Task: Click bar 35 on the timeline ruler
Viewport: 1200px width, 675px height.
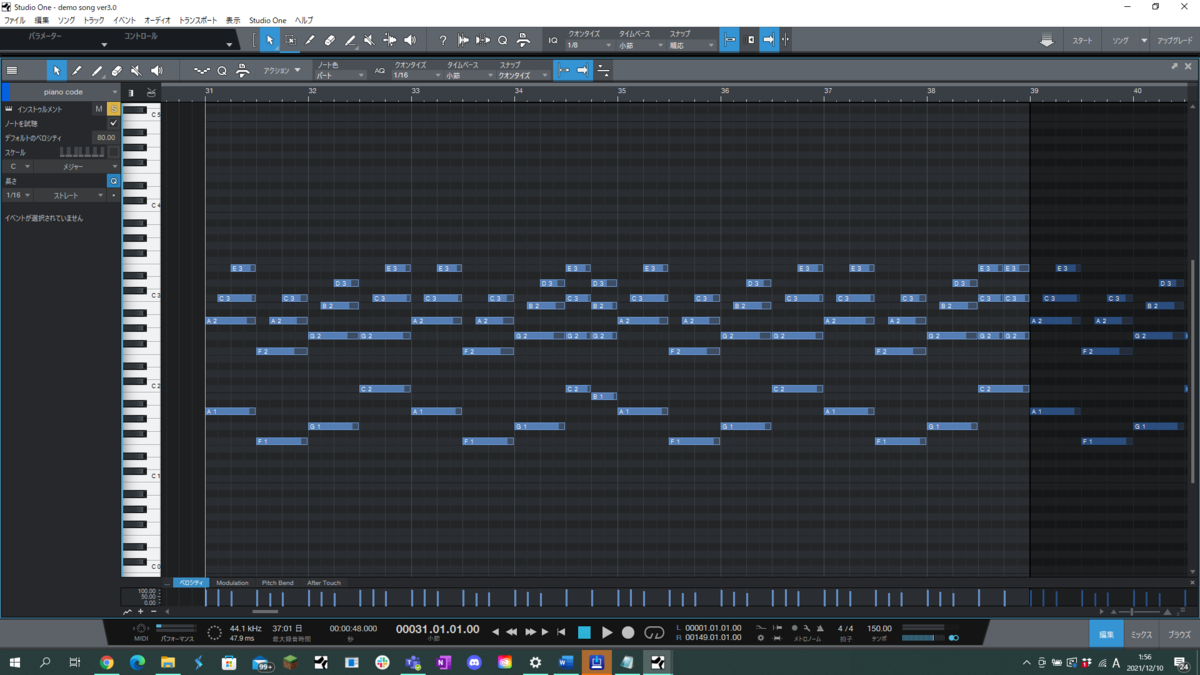Action: pos(621,92)
